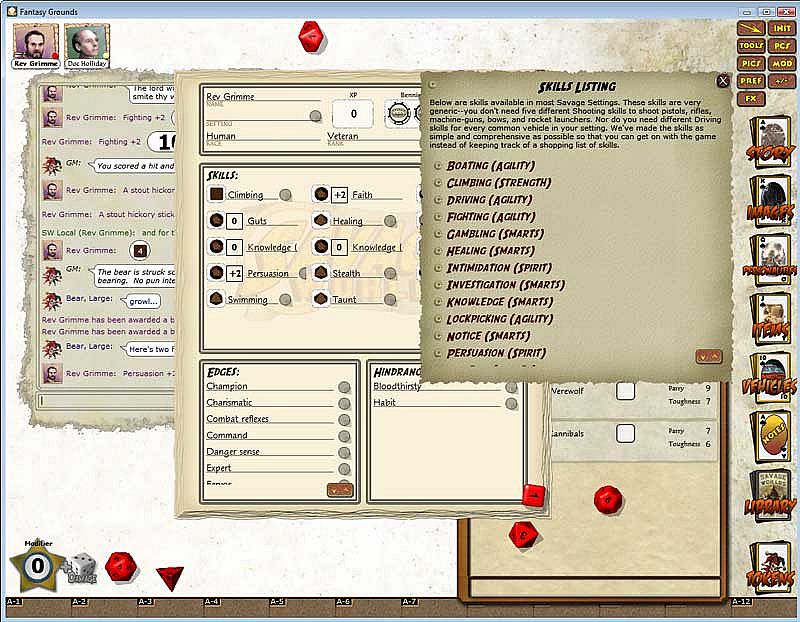Click the Skills Listing scroll buttons
800x622 pixels.
pos(709,357)
